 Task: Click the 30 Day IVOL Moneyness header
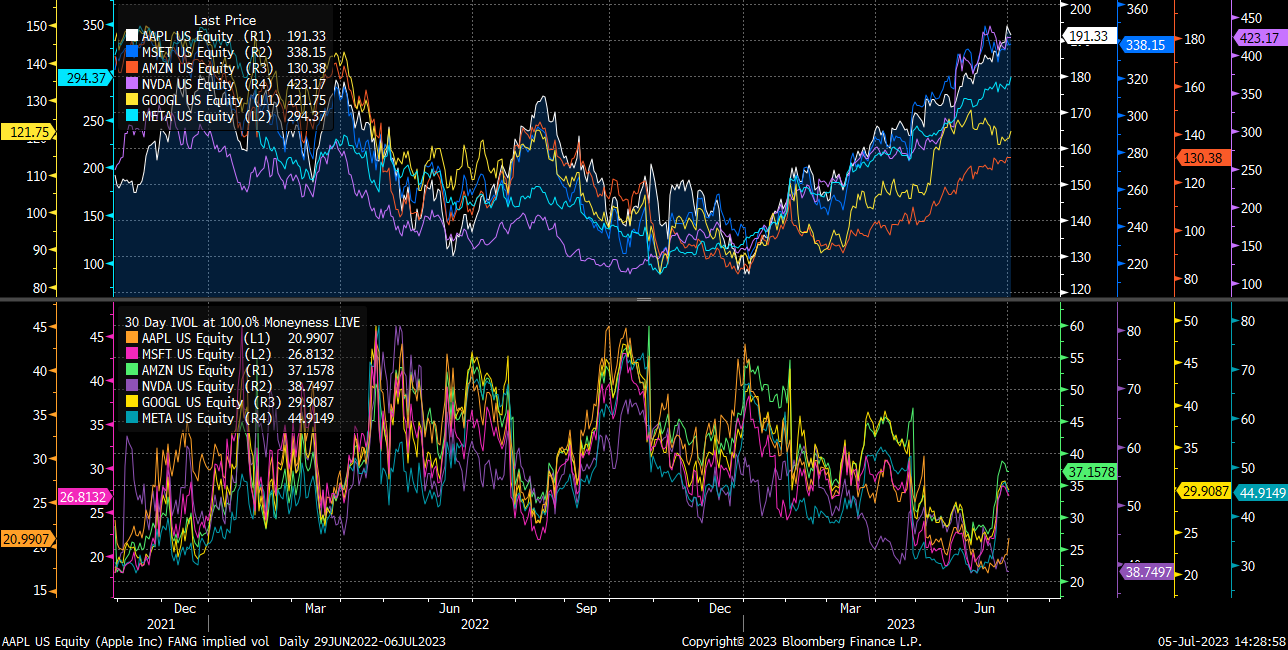[x=245, y=322]
